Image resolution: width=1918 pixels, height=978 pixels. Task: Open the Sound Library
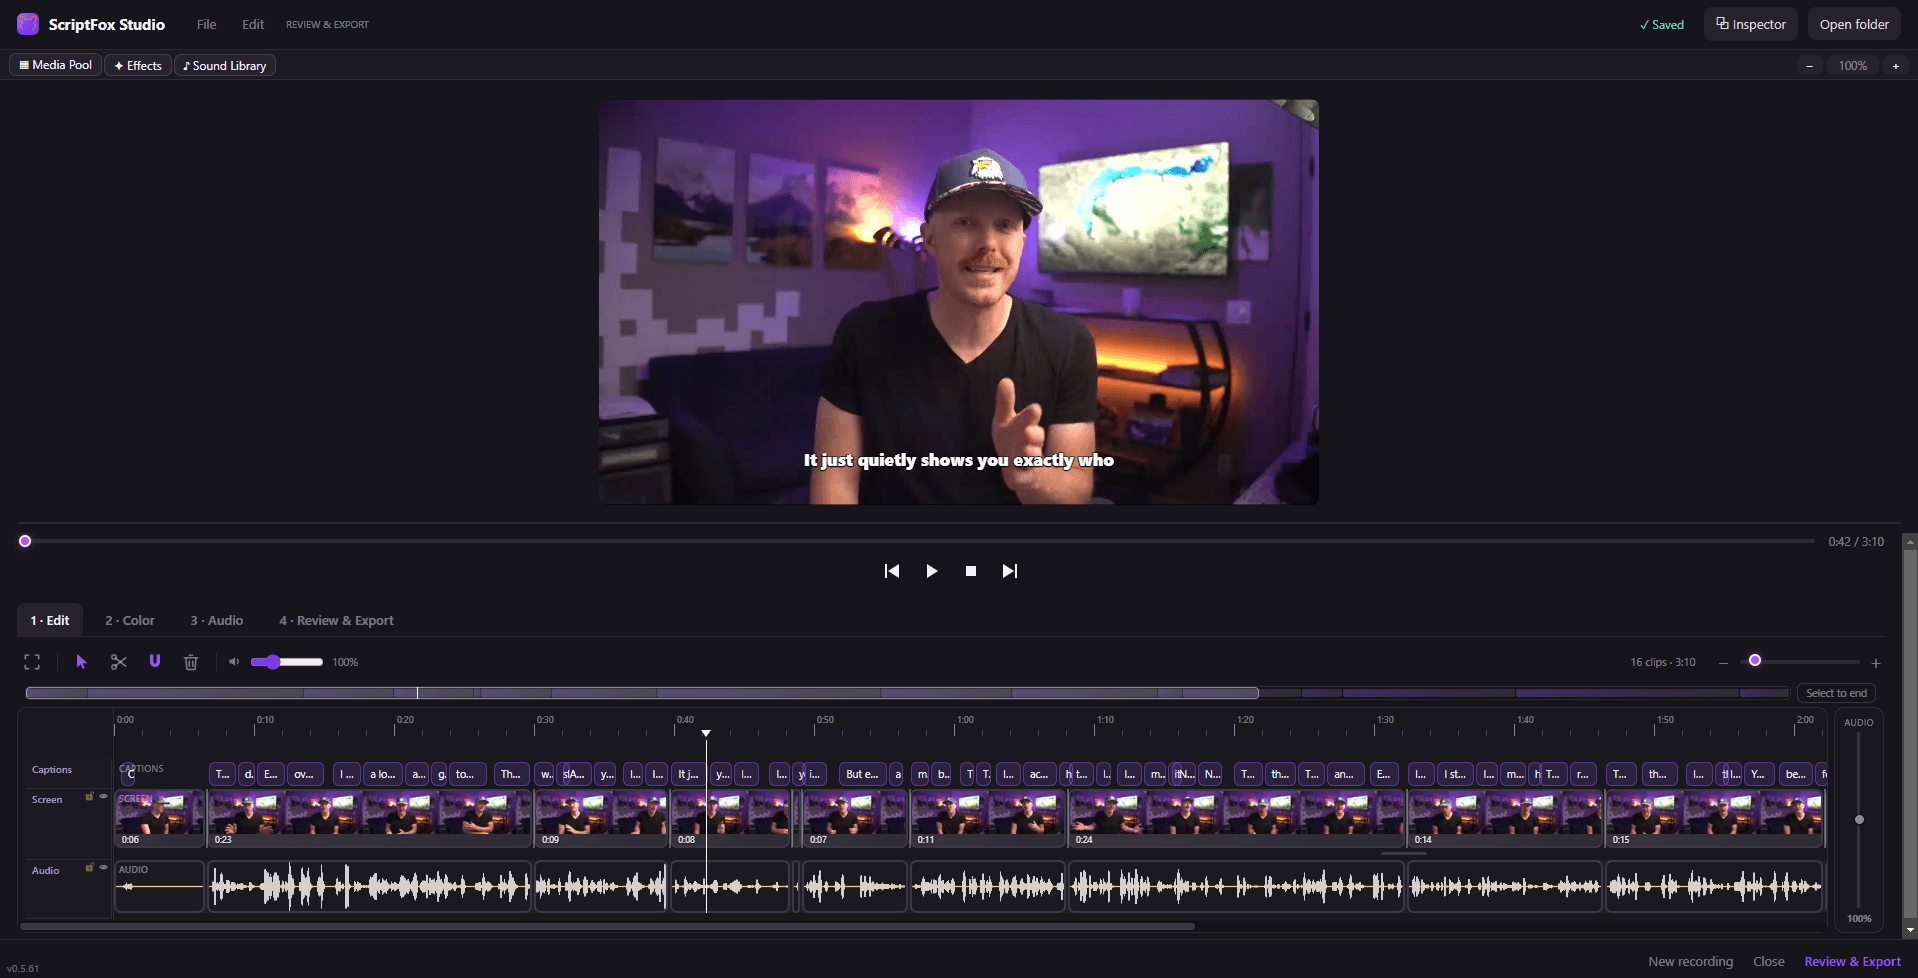(225, 65)
